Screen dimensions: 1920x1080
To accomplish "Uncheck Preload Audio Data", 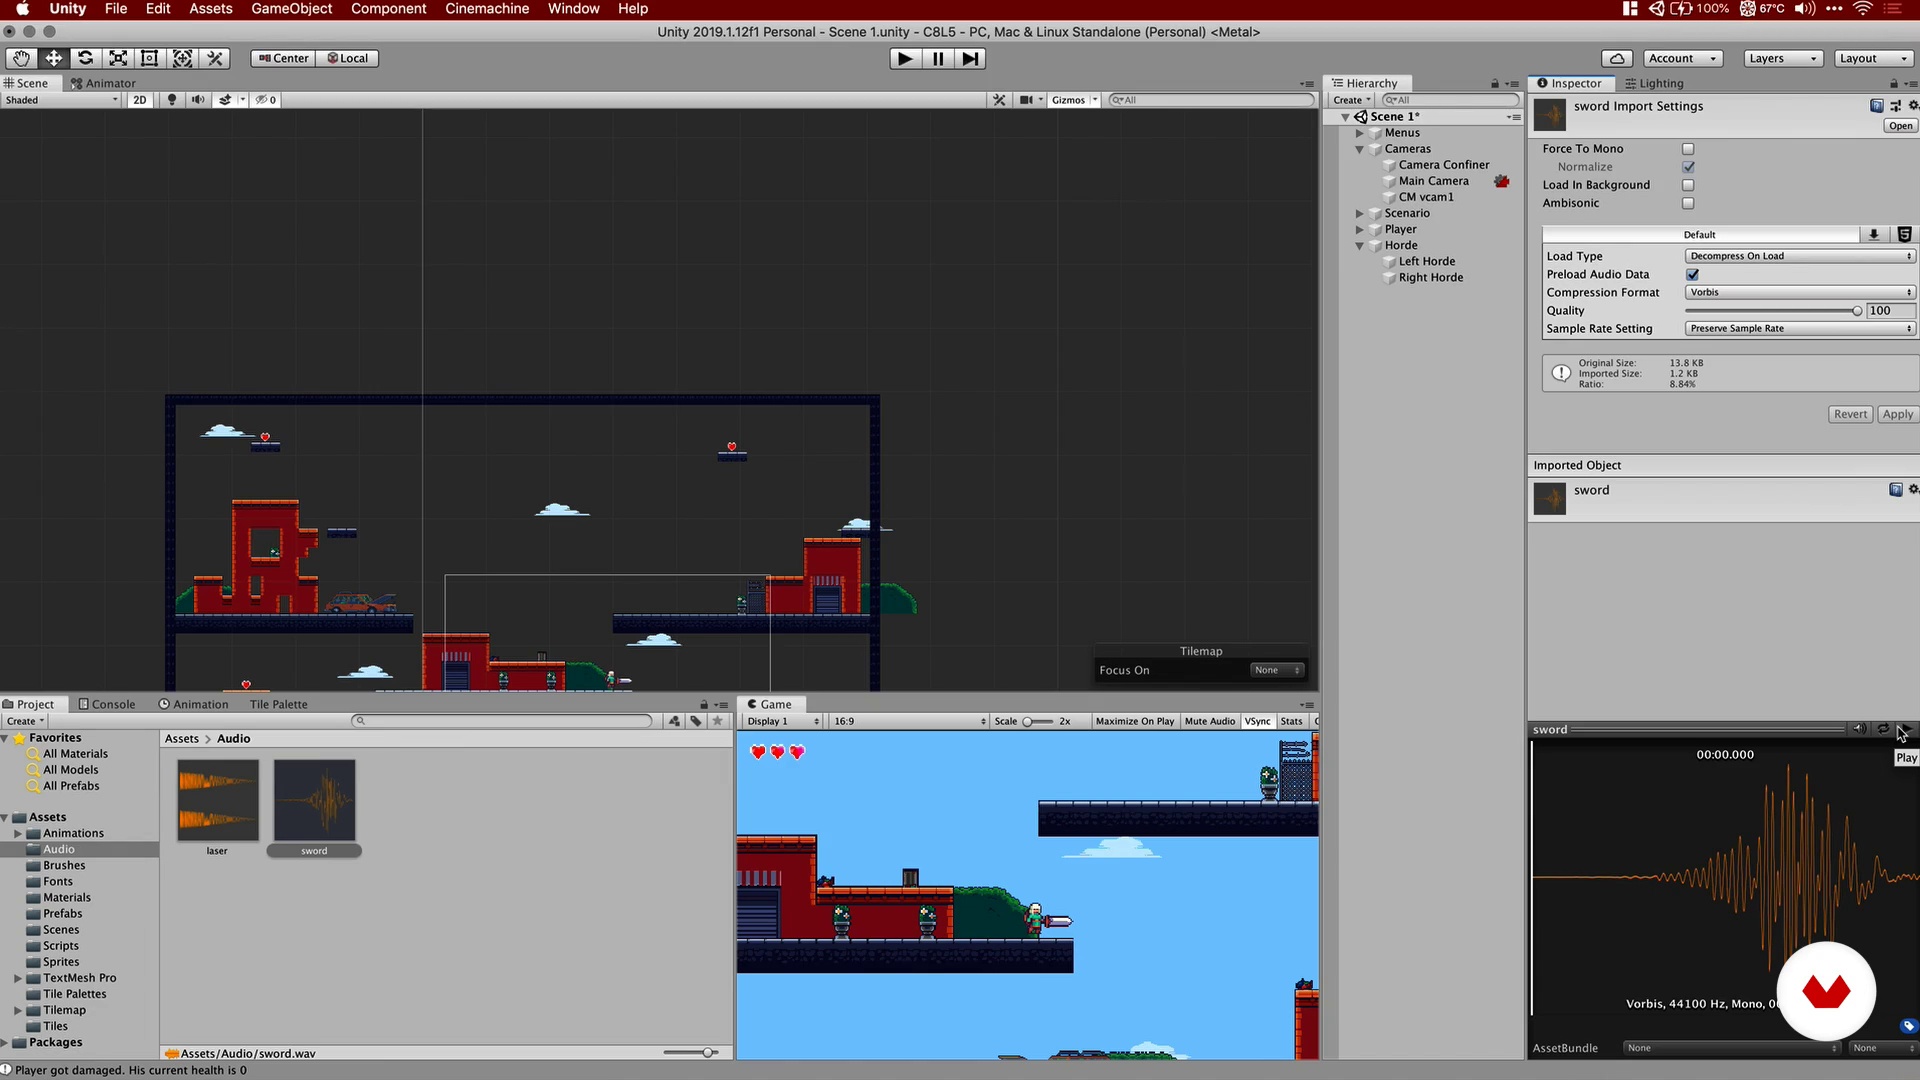I will pos(1692,274).
